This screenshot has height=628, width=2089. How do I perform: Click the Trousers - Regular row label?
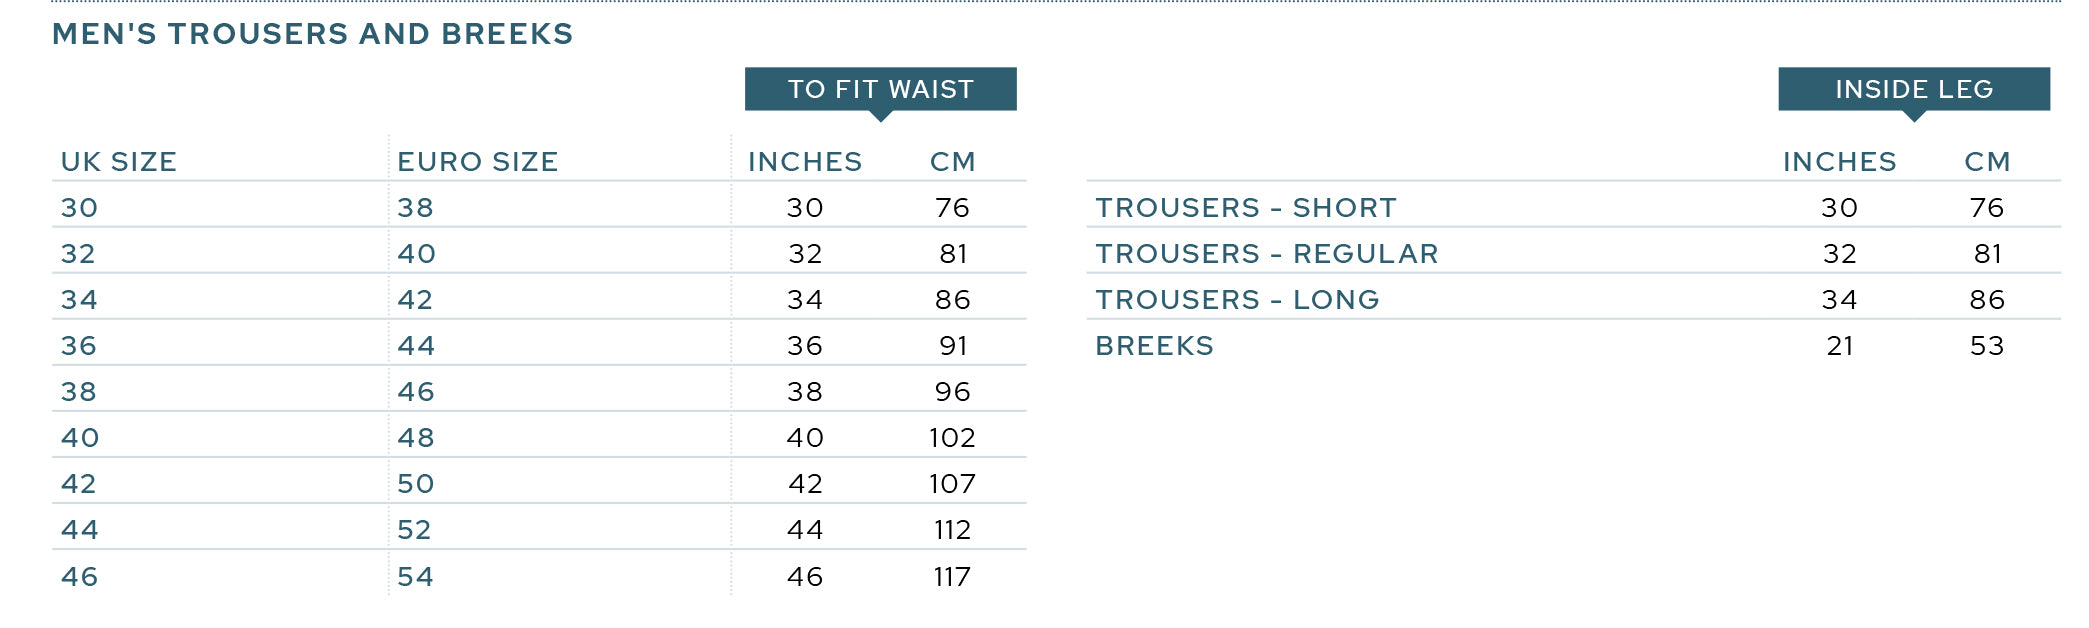tap(1267, 254)
